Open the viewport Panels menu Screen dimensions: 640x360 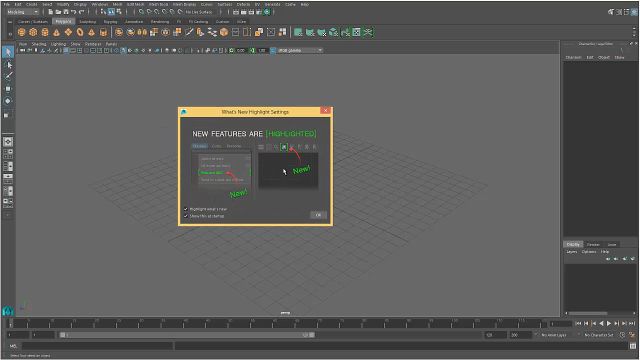click(111, 44)
